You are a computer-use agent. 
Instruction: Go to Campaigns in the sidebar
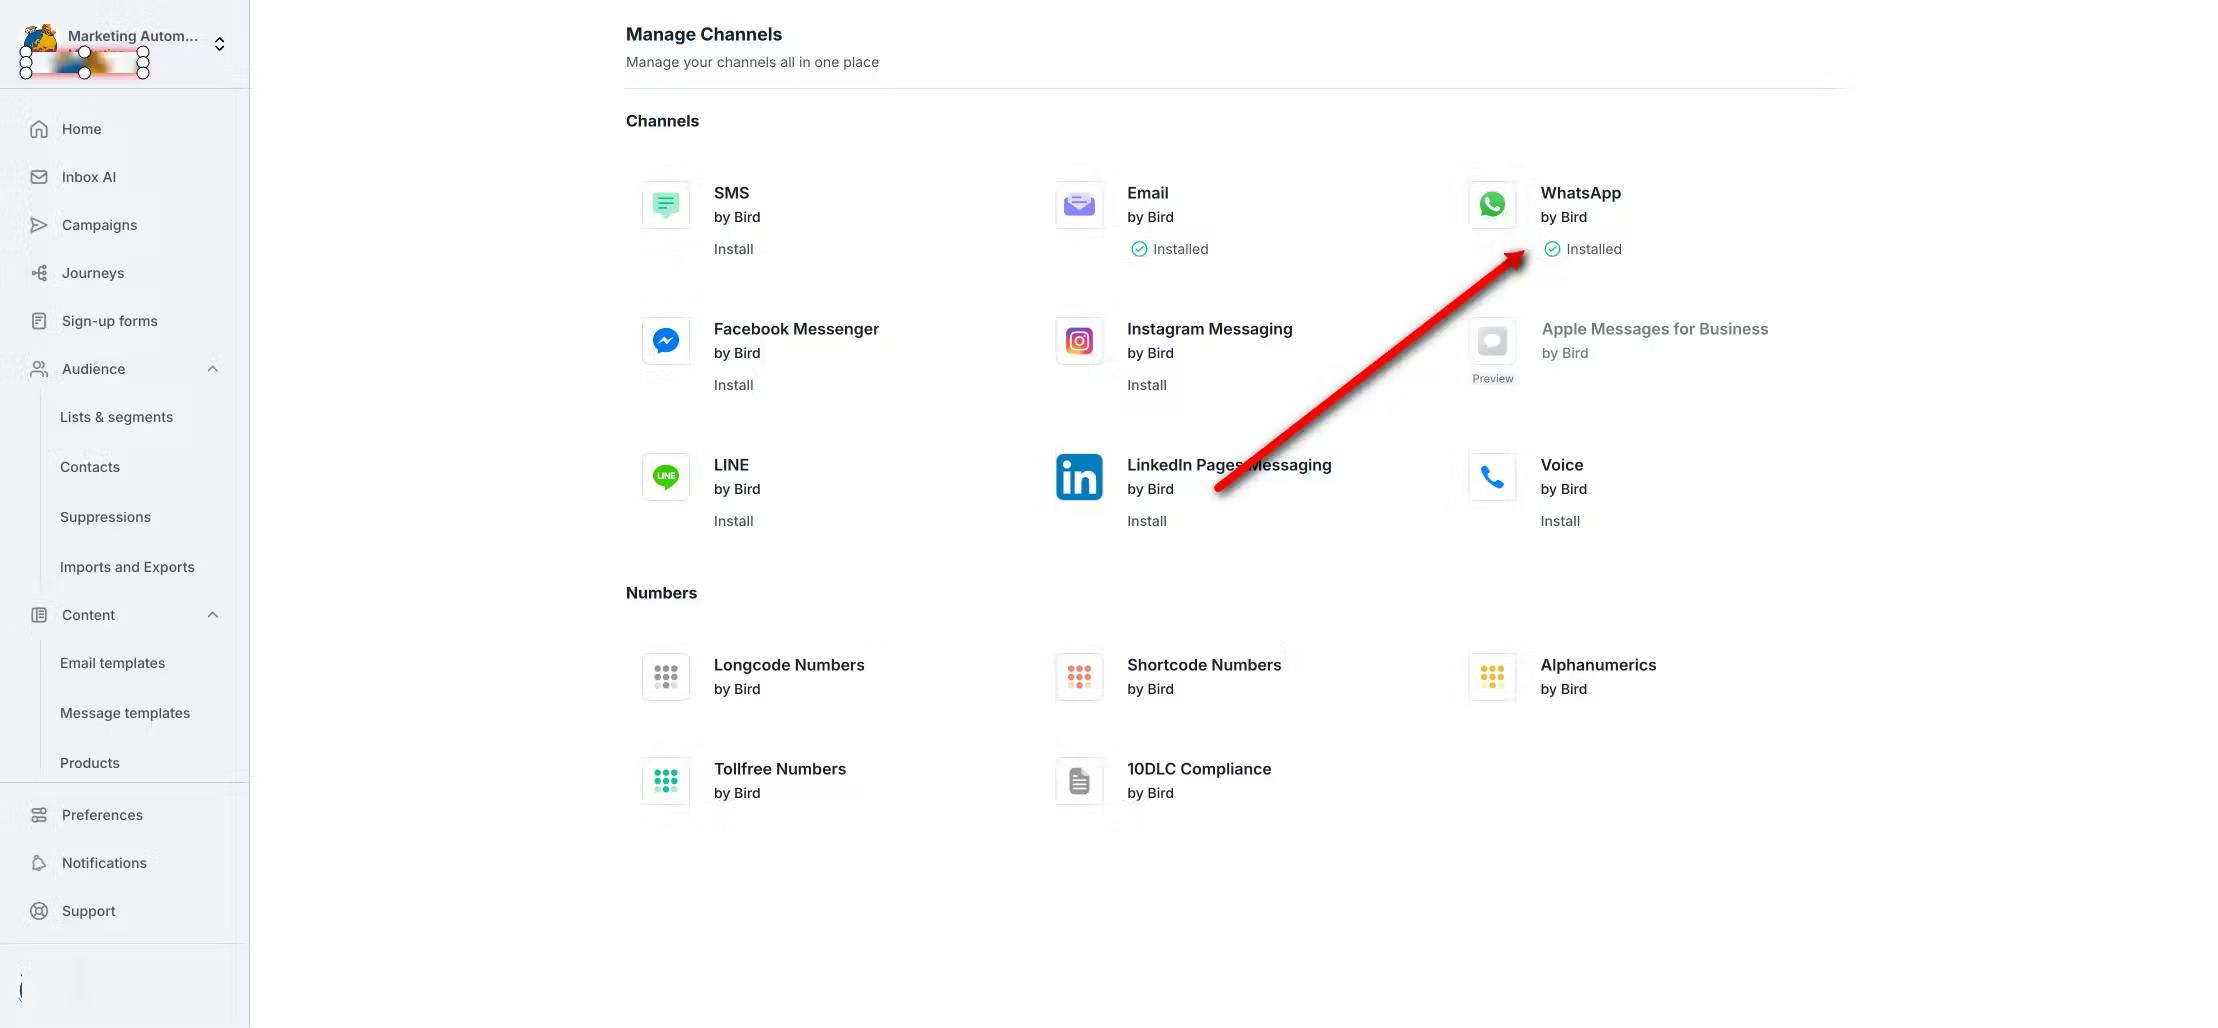coord(99,225)
